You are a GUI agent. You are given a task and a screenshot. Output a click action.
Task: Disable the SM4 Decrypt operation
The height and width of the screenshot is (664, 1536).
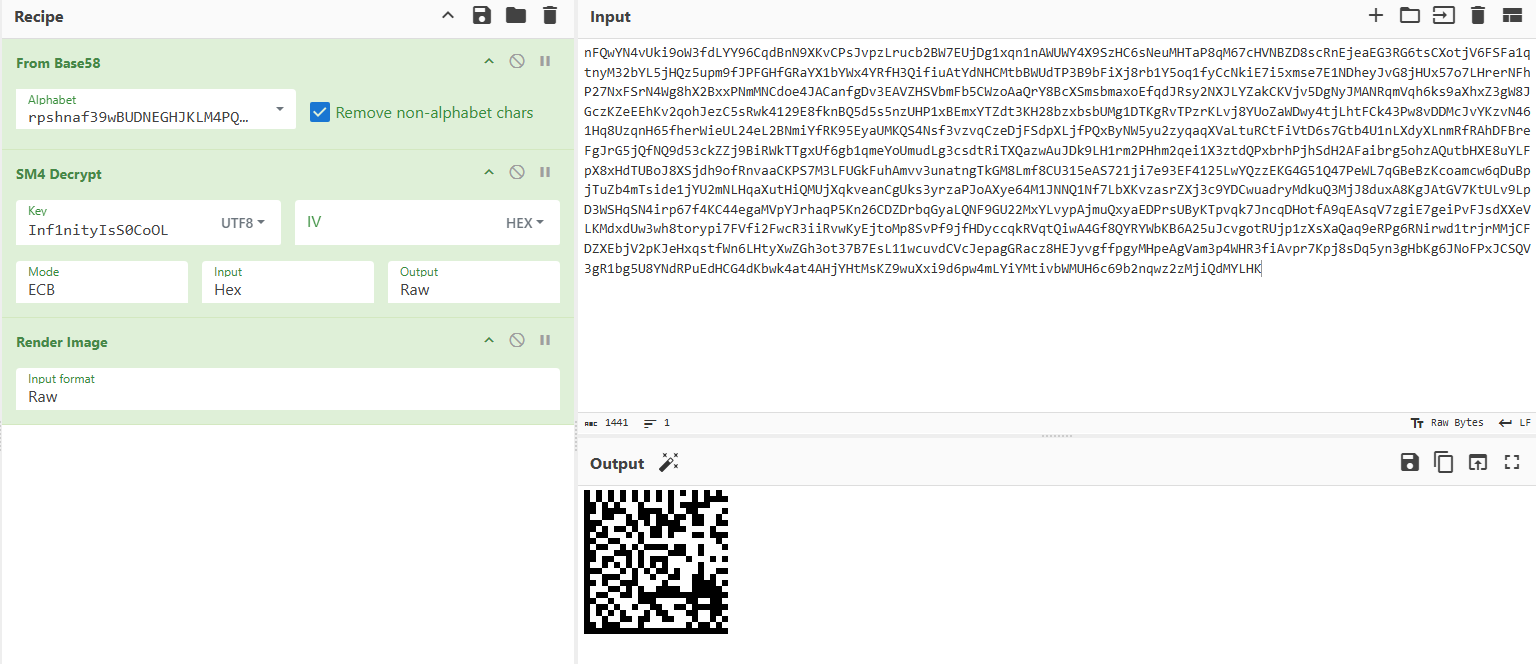coord(517,173)
